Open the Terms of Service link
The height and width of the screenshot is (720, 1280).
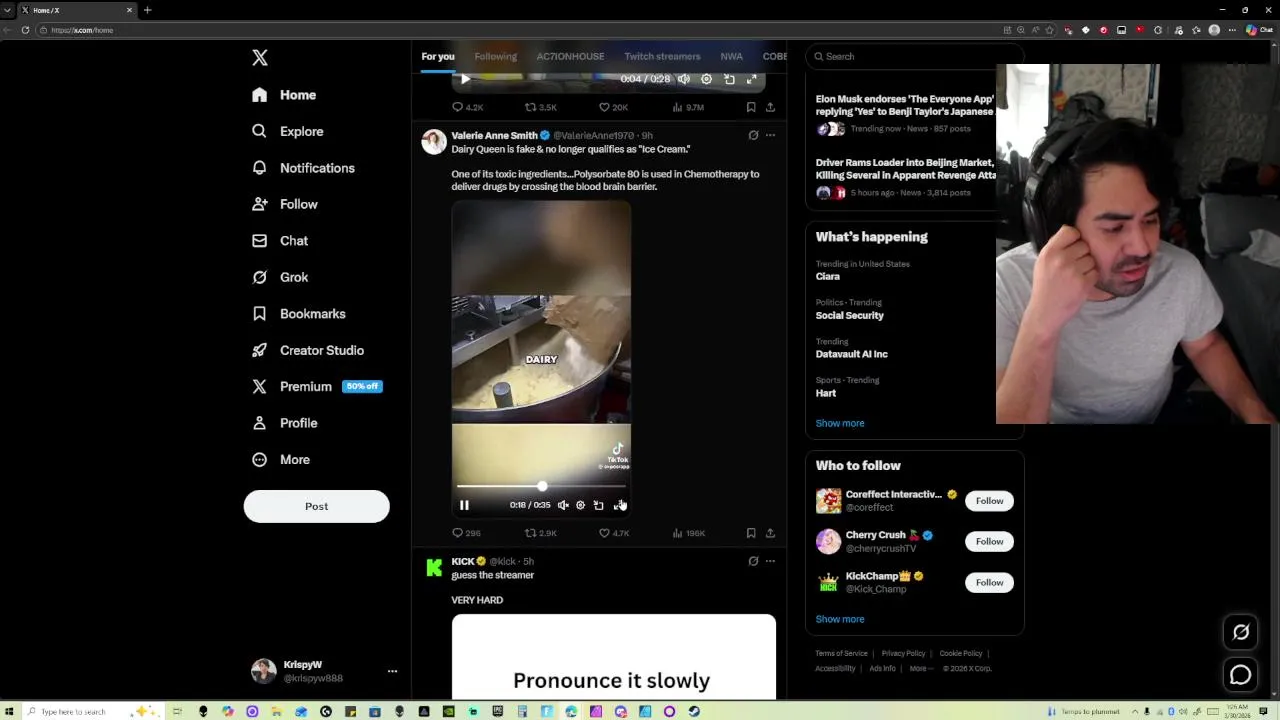[841, 653]
